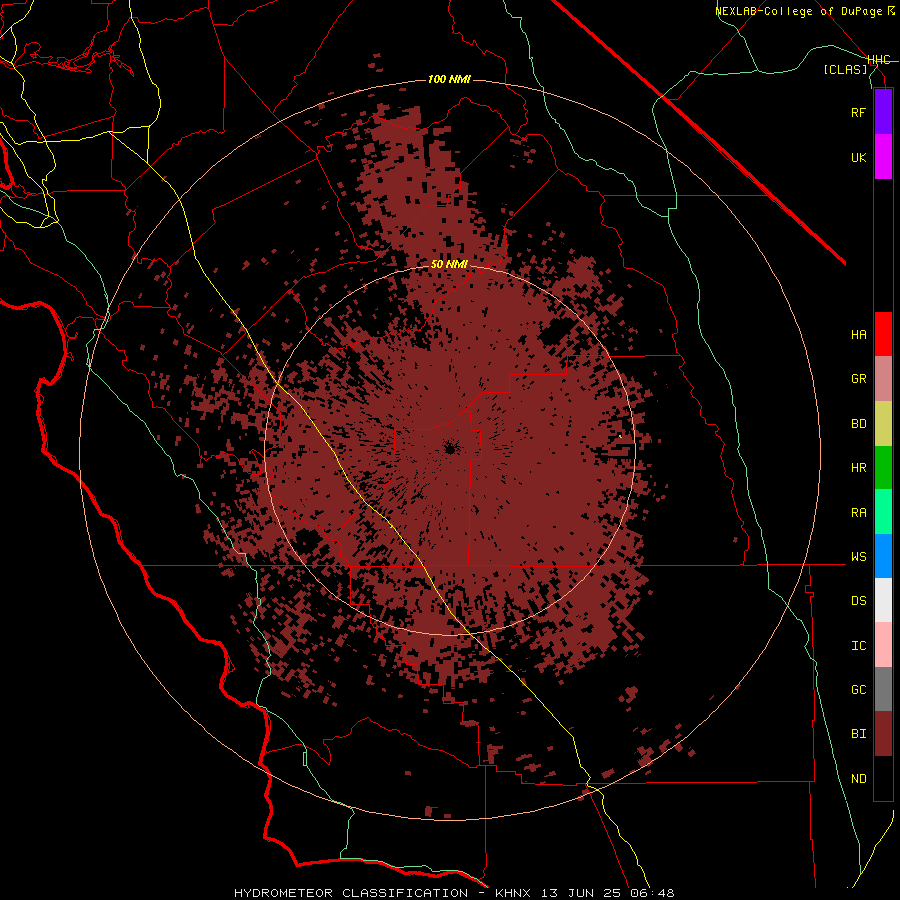Click the UK magenta legend swatch
900x900 pixels.
[883, 157]
